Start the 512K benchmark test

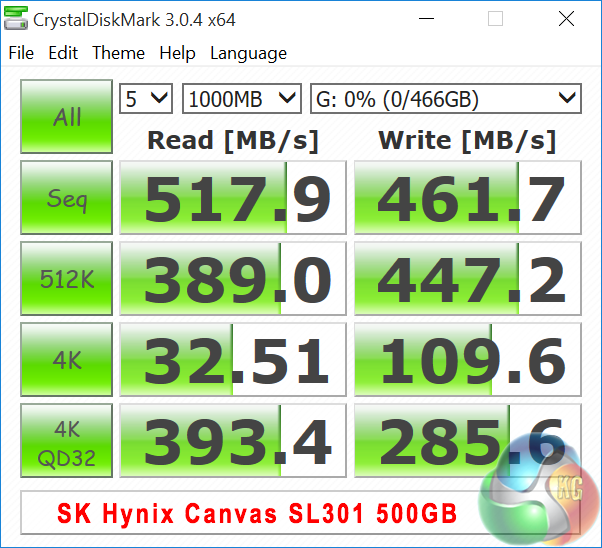point(66,278)
